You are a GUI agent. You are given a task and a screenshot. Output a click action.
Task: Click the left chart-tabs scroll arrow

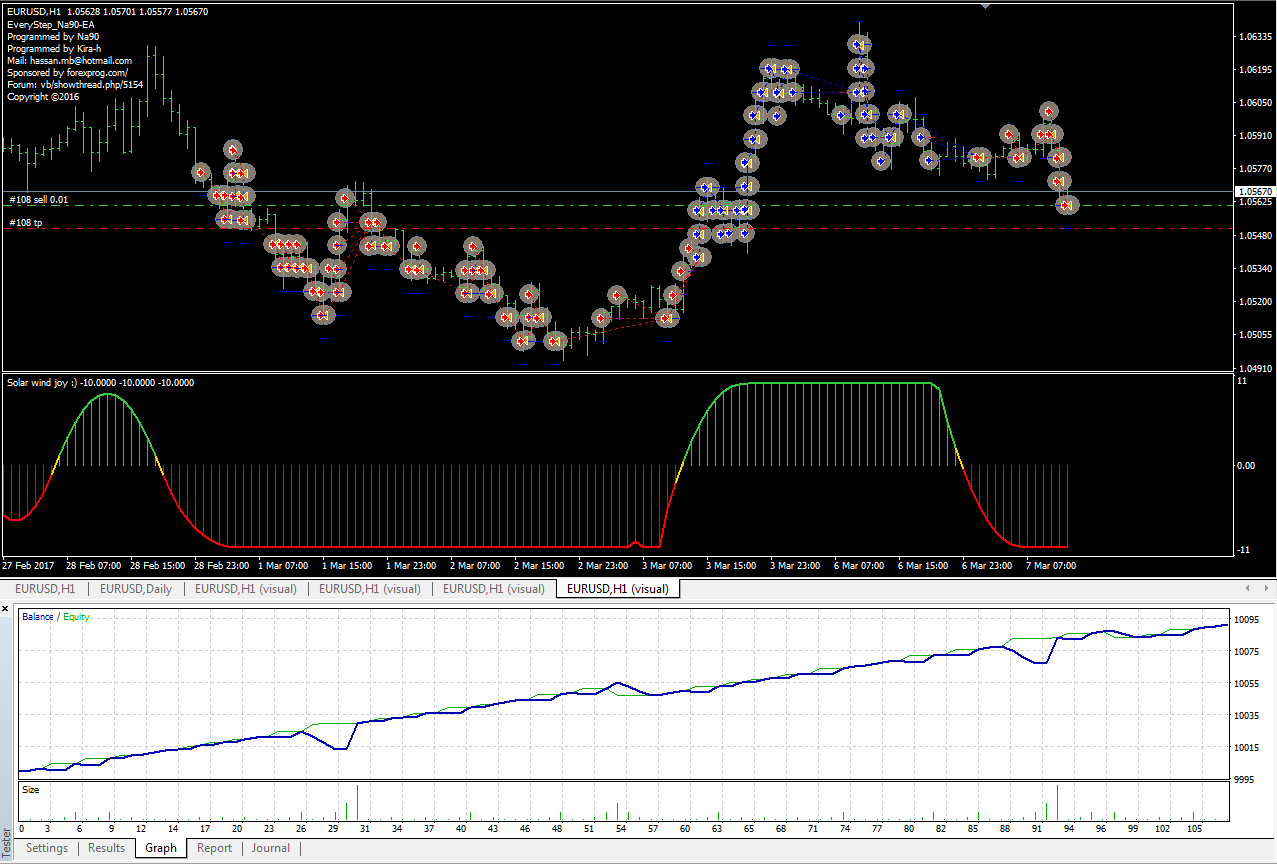click(x=1247, y=588)
